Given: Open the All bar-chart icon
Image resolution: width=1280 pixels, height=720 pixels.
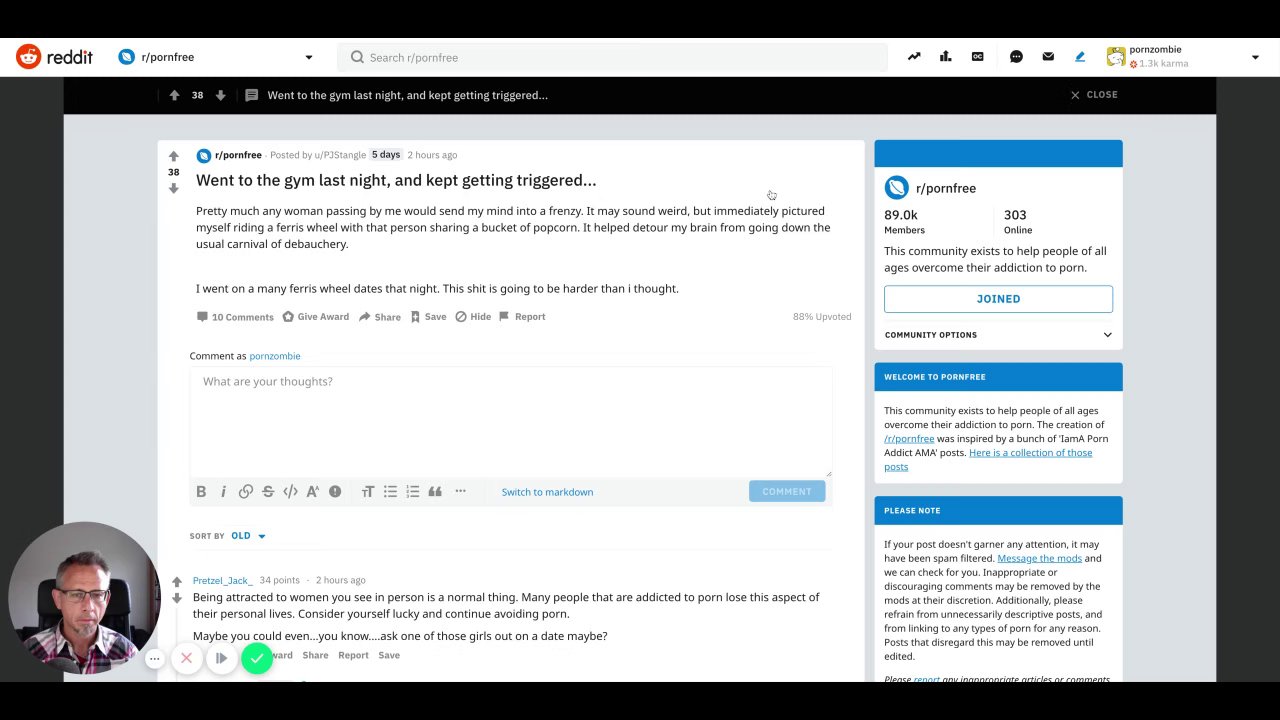Looking at the screenshot, I should 946,57.
